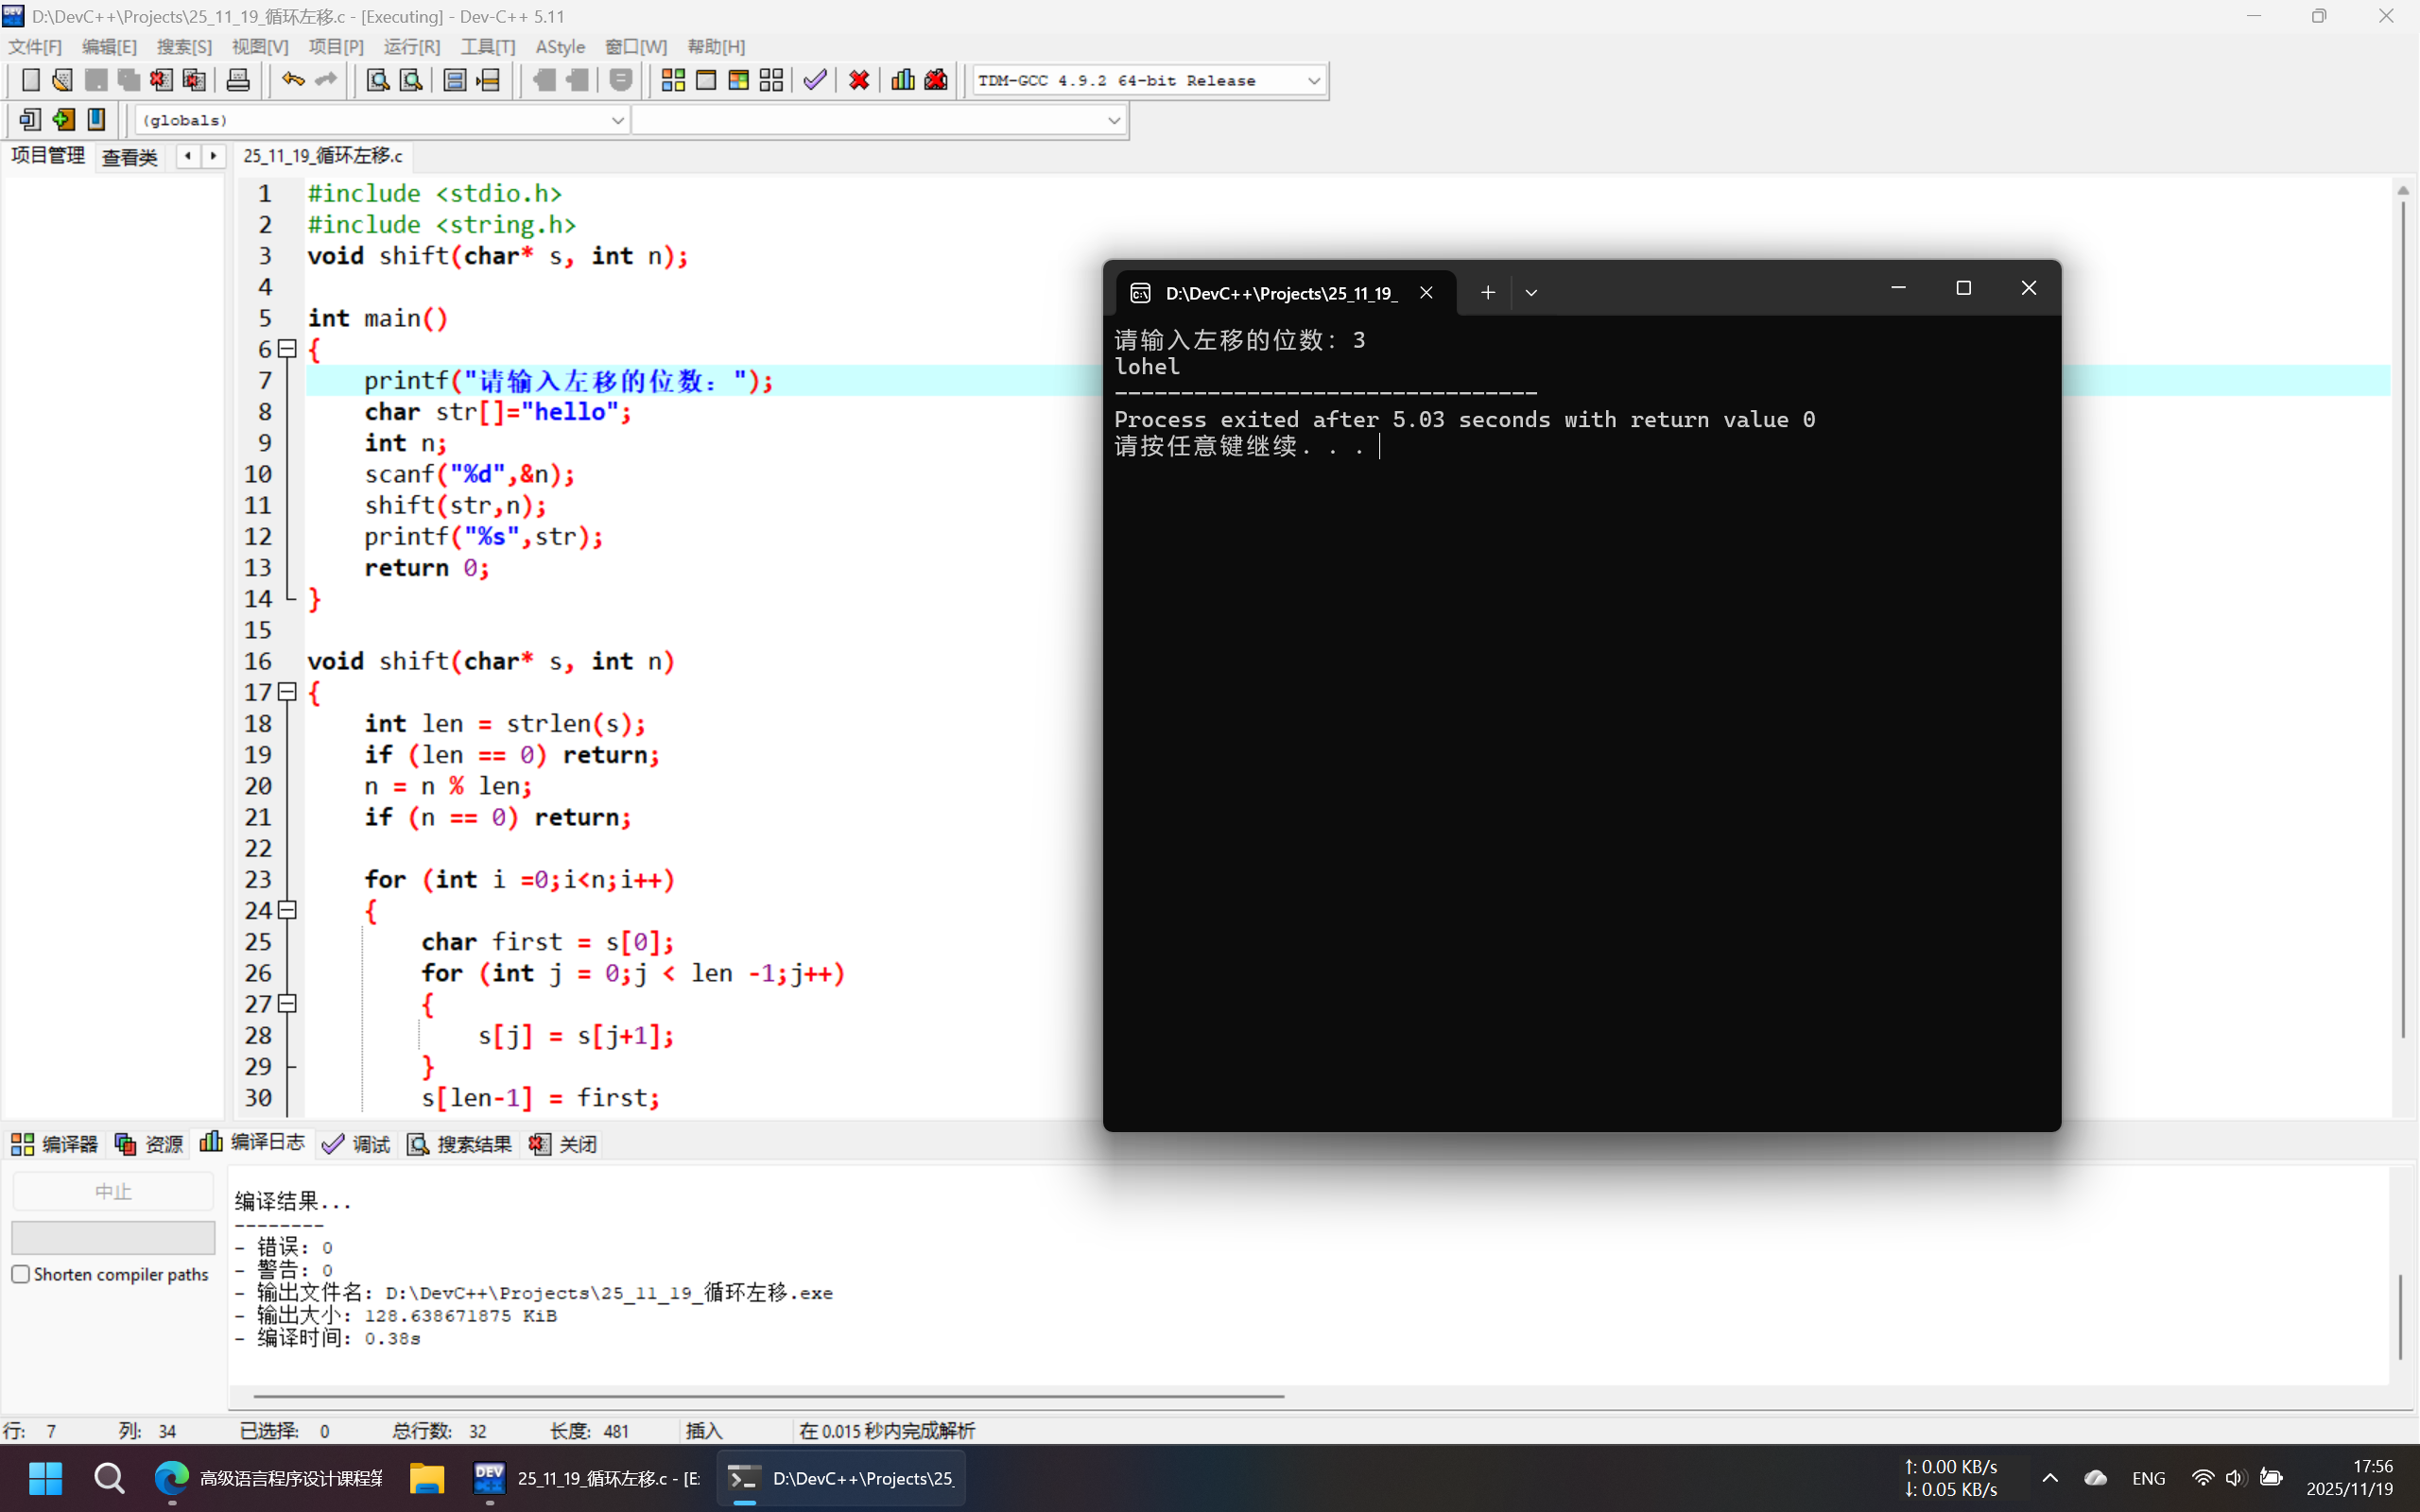This screenshot has height=1512, width=2420.
Task: Collapse the main function fold marker
Action: (288, 349)
